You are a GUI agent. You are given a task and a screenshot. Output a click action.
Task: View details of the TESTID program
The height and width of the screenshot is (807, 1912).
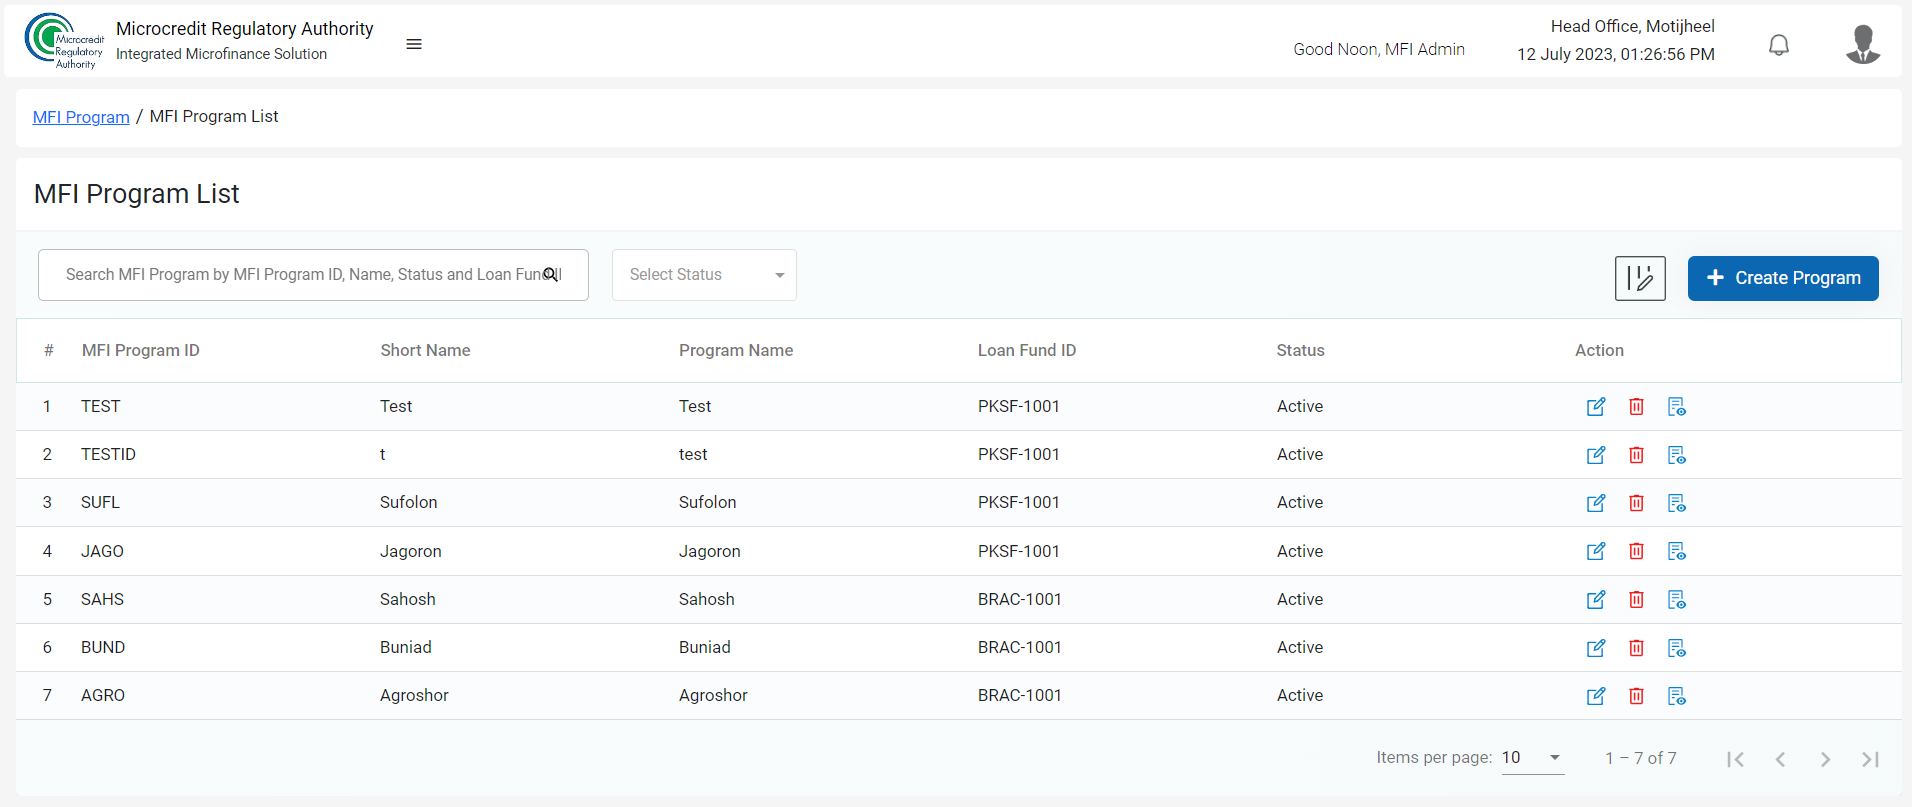pyautogui.click(x=1677, y=455)
